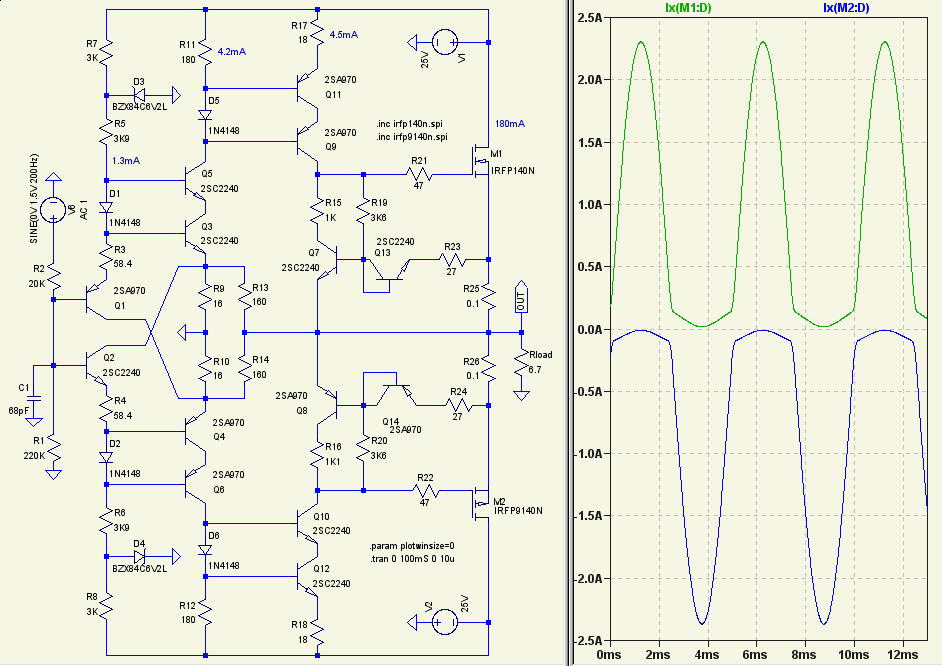Select transistor Q13 2SC2240
This screenshot has height=666, width=942.
(390, 271)
